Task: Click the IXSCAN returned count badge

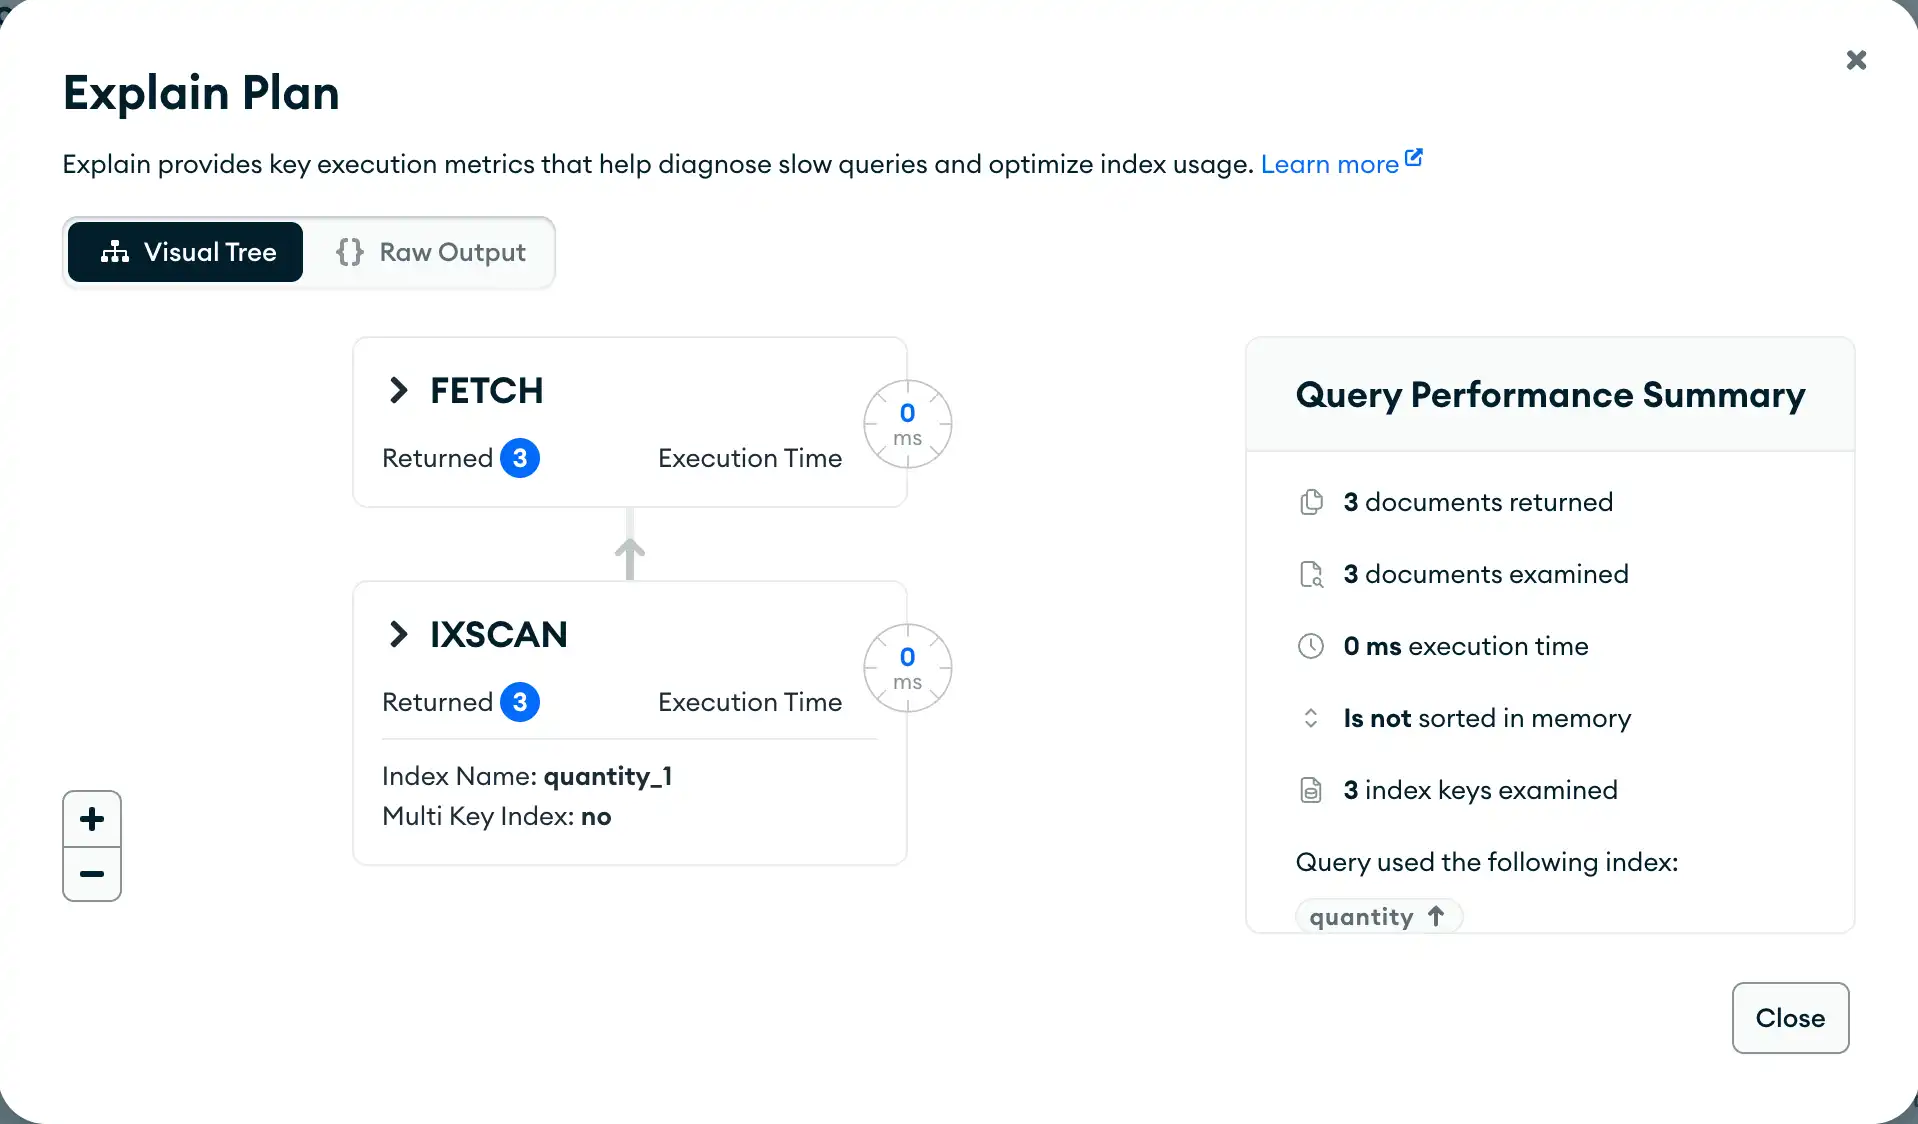Action: [x=520, y=702]
